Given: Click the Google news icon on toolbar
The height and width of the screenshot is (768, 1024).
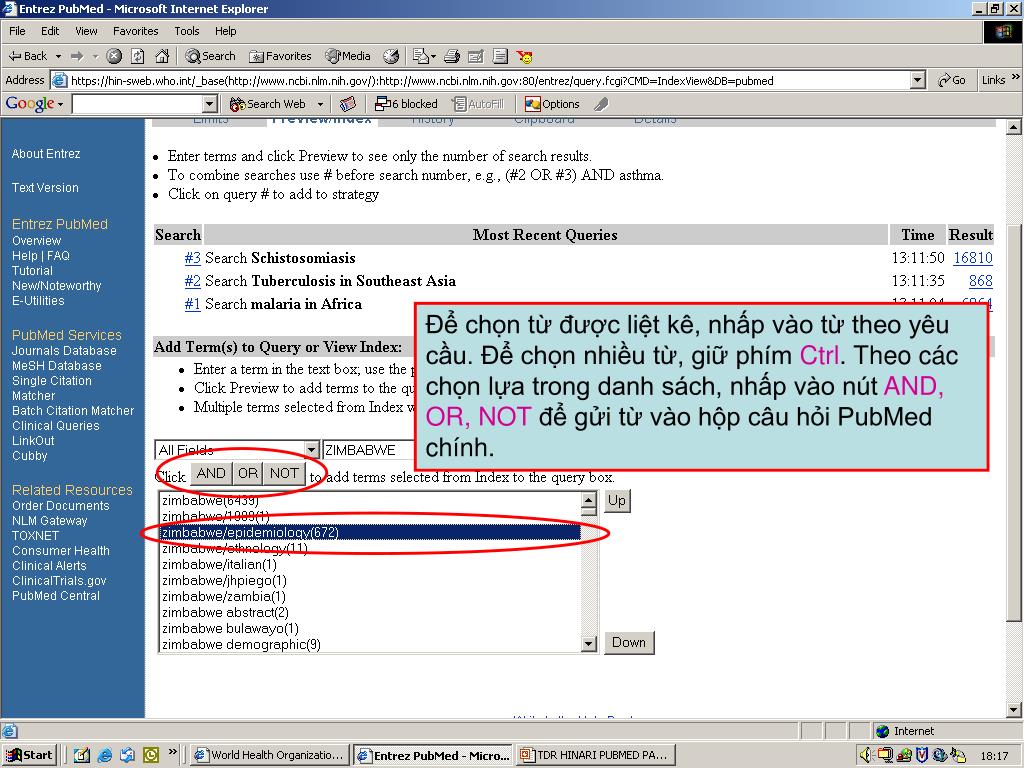Looking at the screenshot, I should click(x=348, y=104).
